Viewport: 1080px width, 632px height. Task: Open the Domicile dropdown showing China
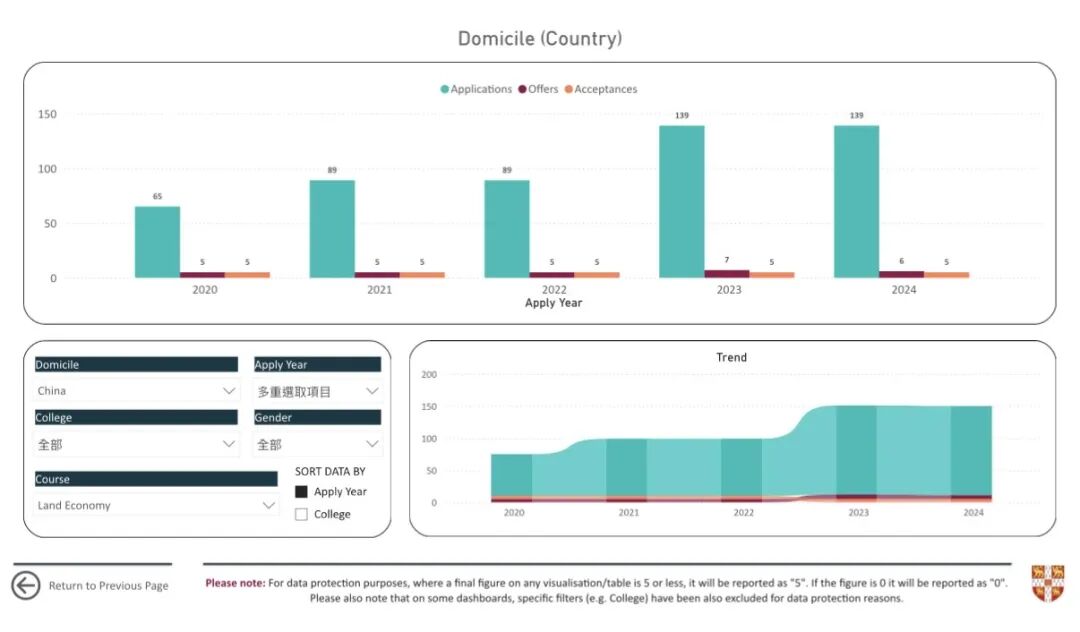point(136,391)
